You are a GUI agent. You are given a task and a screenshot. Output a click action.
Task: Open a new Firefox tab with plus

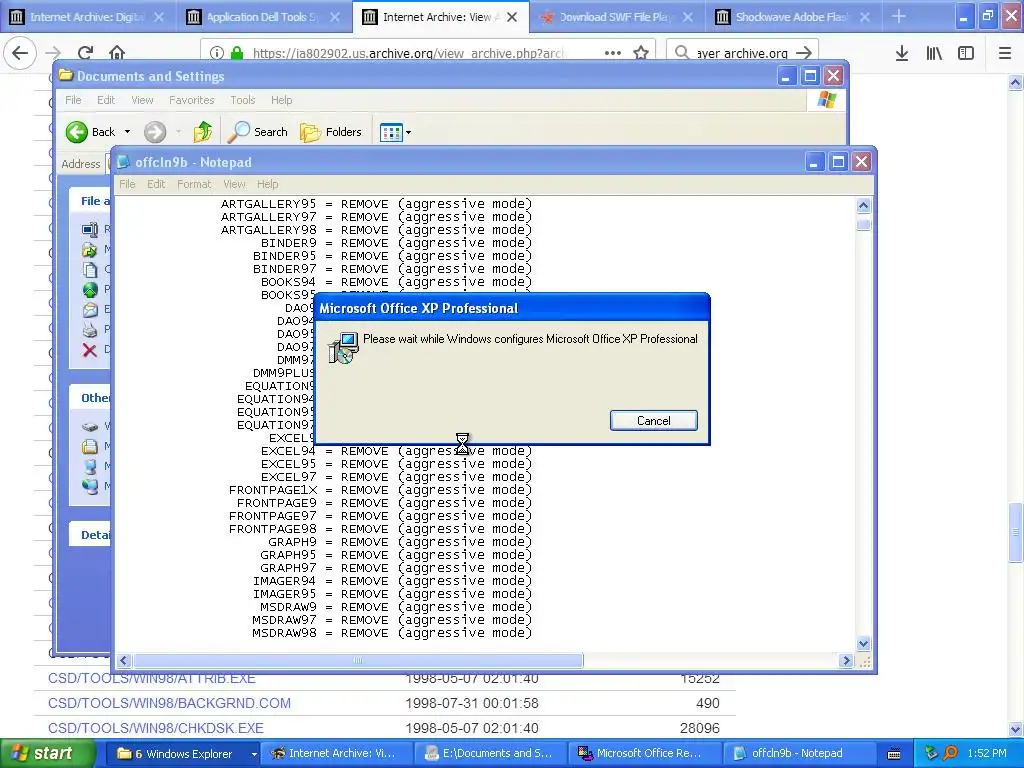(x=899, y=16)
